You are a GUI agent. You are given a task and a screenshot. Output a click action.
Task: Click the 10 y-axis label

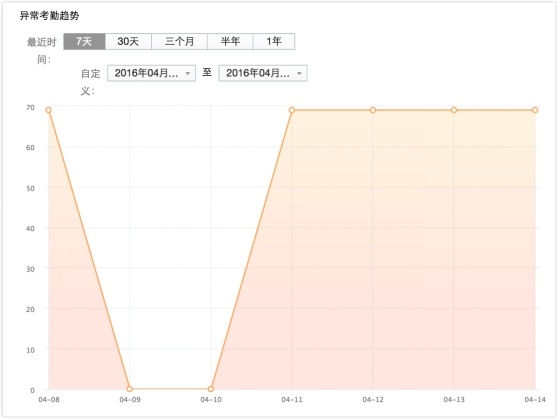point(30,350)
